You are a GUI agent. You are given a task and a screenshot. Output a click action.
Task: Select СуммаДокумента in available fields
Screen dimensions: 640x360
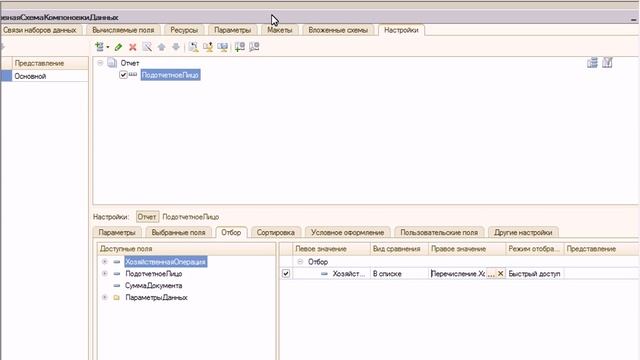click(x=153, y=285)
